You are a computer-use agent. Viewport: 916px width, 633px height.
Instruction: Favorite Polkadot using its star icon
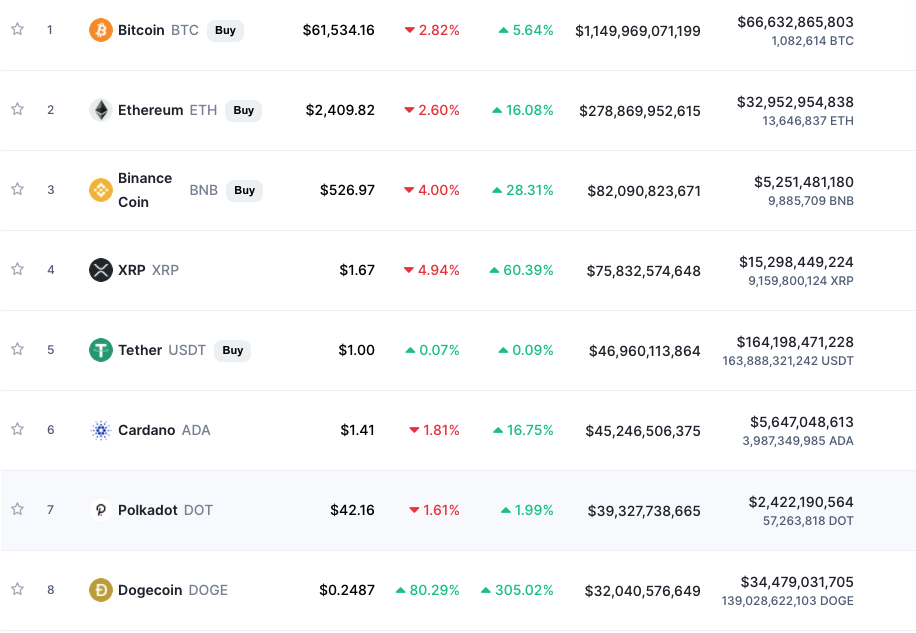18,509
